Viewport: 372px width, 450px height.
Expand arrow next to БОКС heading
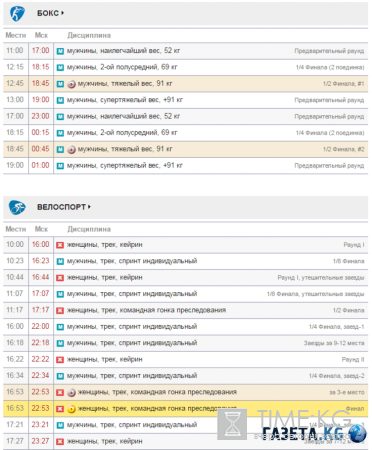click(62, 13)
